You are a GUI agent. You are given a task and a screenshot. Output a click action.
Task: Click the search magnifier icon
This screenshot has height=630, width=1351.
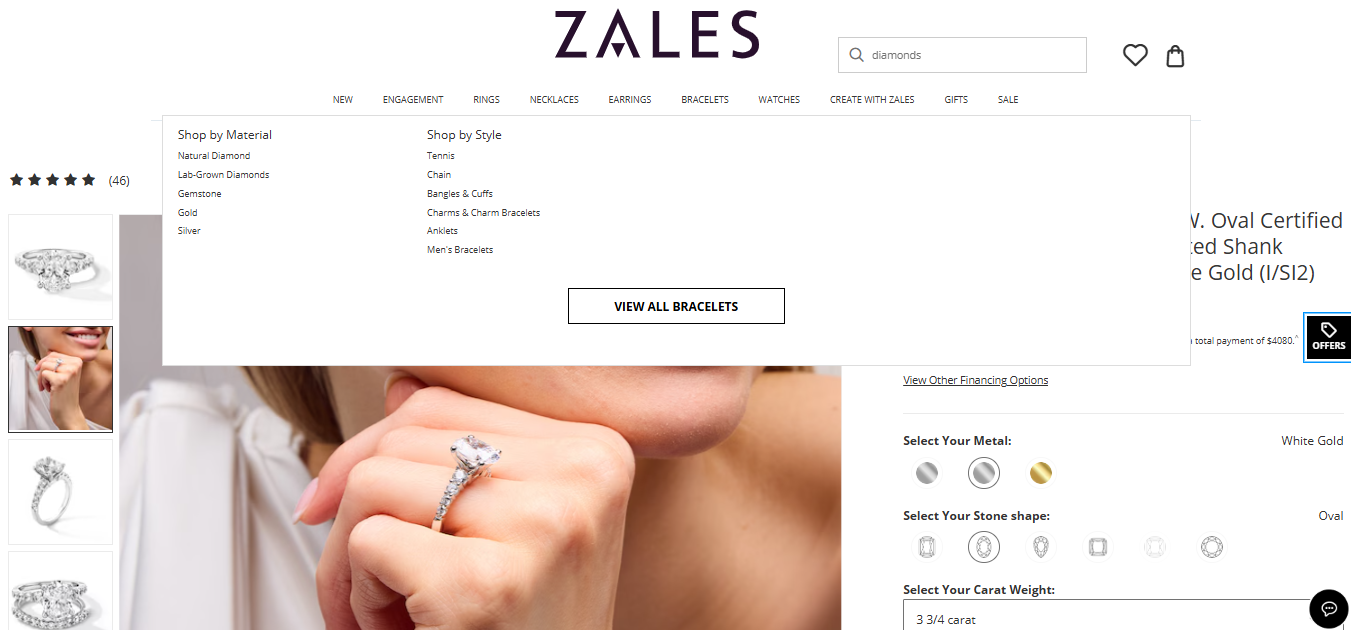[856, 55]
